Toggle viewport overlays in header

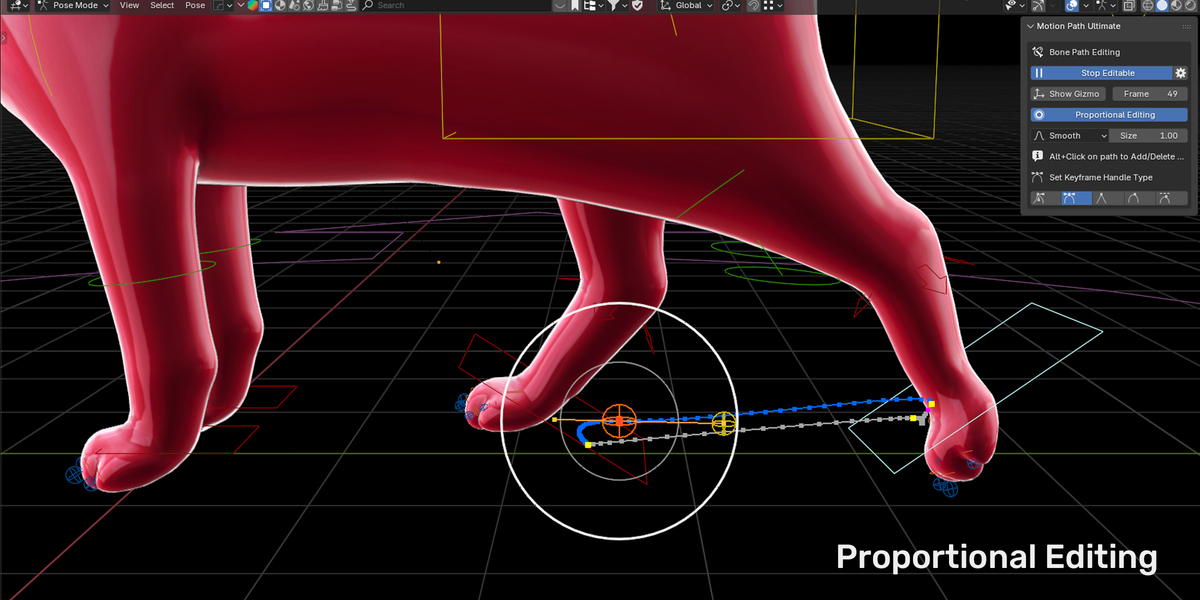(x=1072, y=5)
